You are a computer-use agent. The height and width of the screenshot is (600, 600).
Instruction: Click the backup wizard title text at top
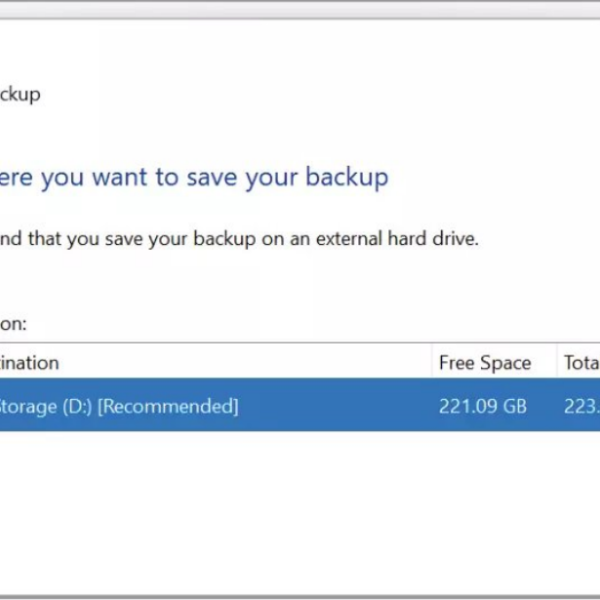click(20, 94)
